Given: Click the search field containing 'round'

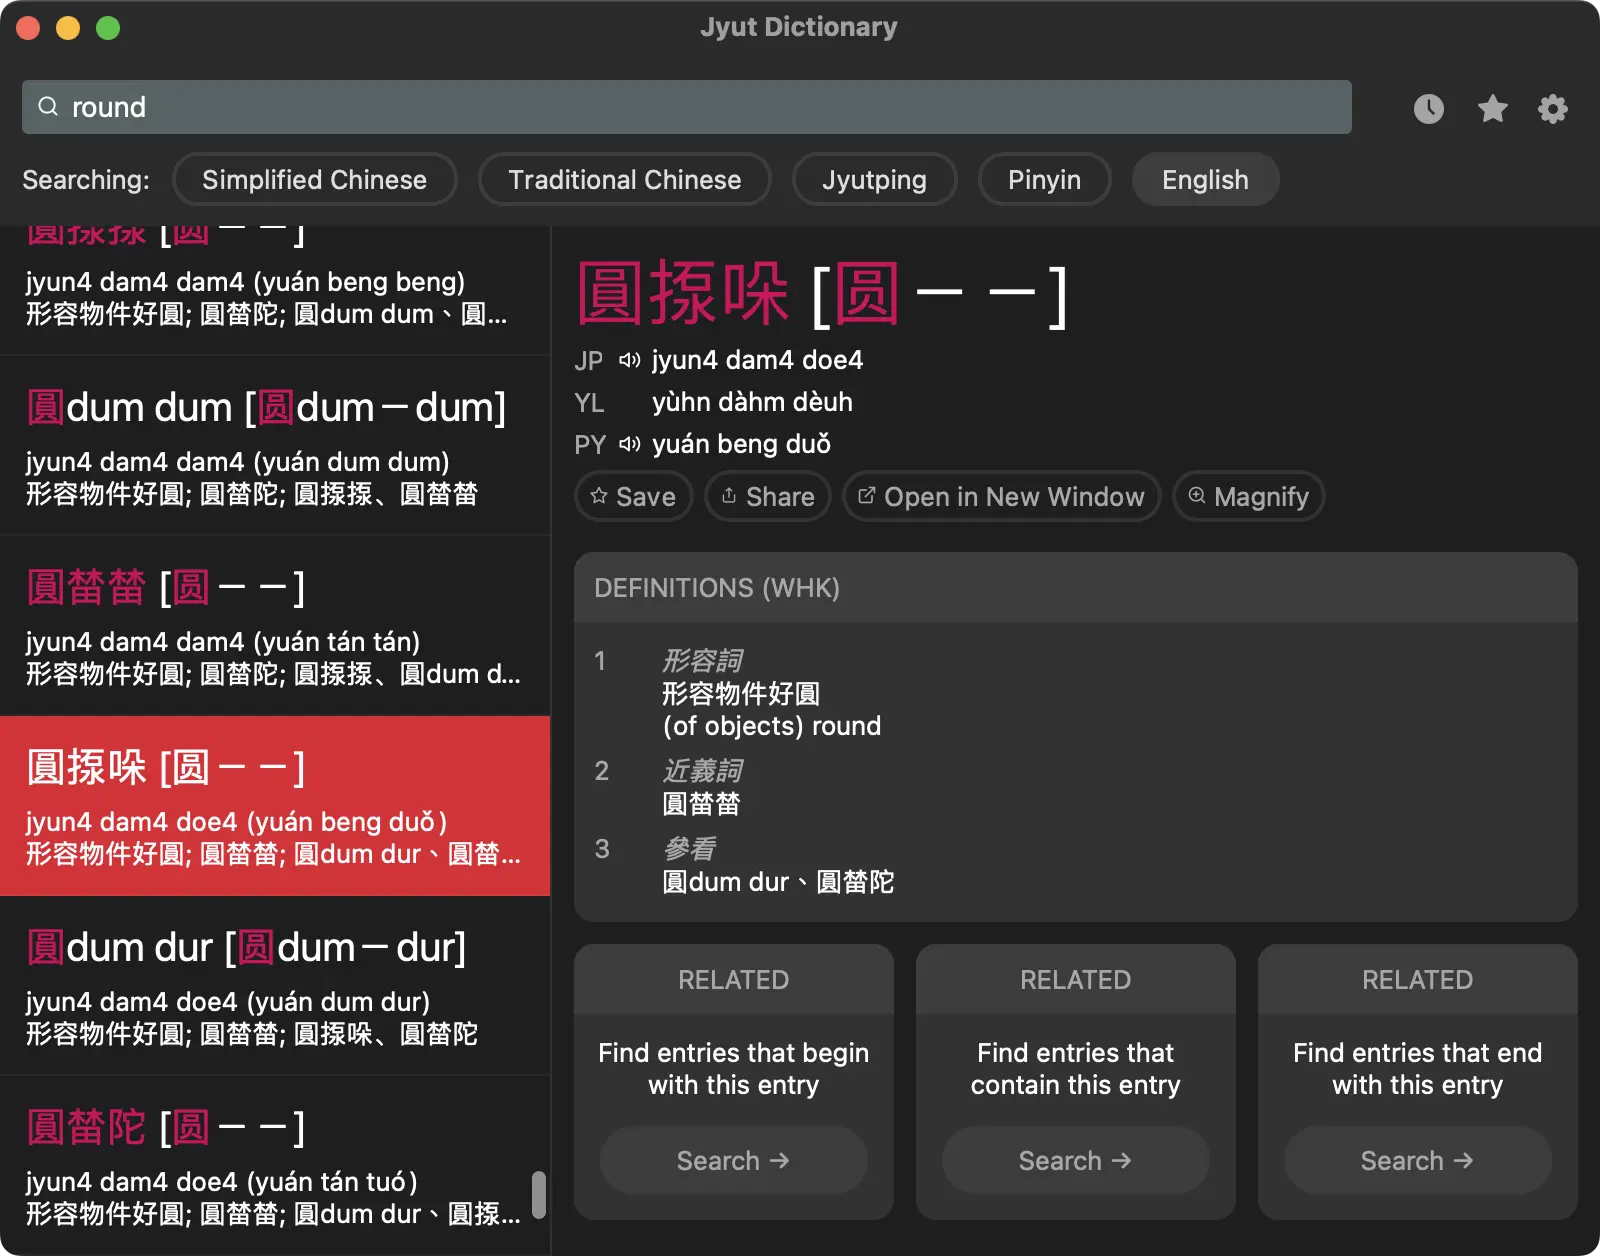Looking at the screenshot, I should coord(687,107).
